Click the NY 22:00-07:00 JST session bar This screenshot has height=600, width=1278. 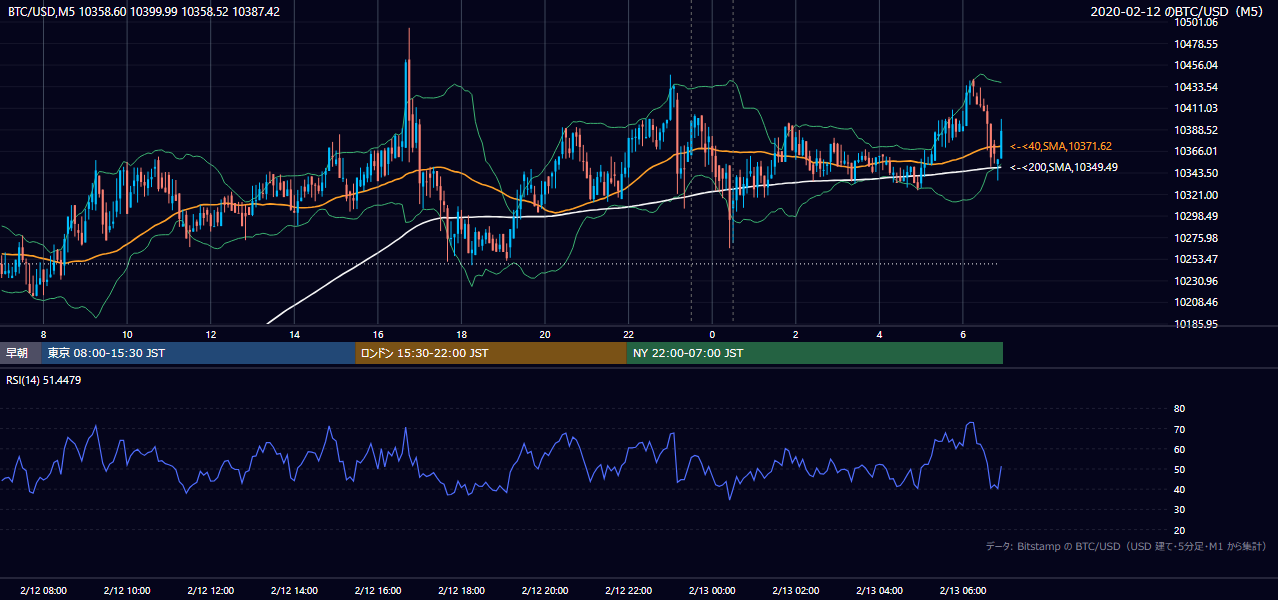(x=815, y=353)
